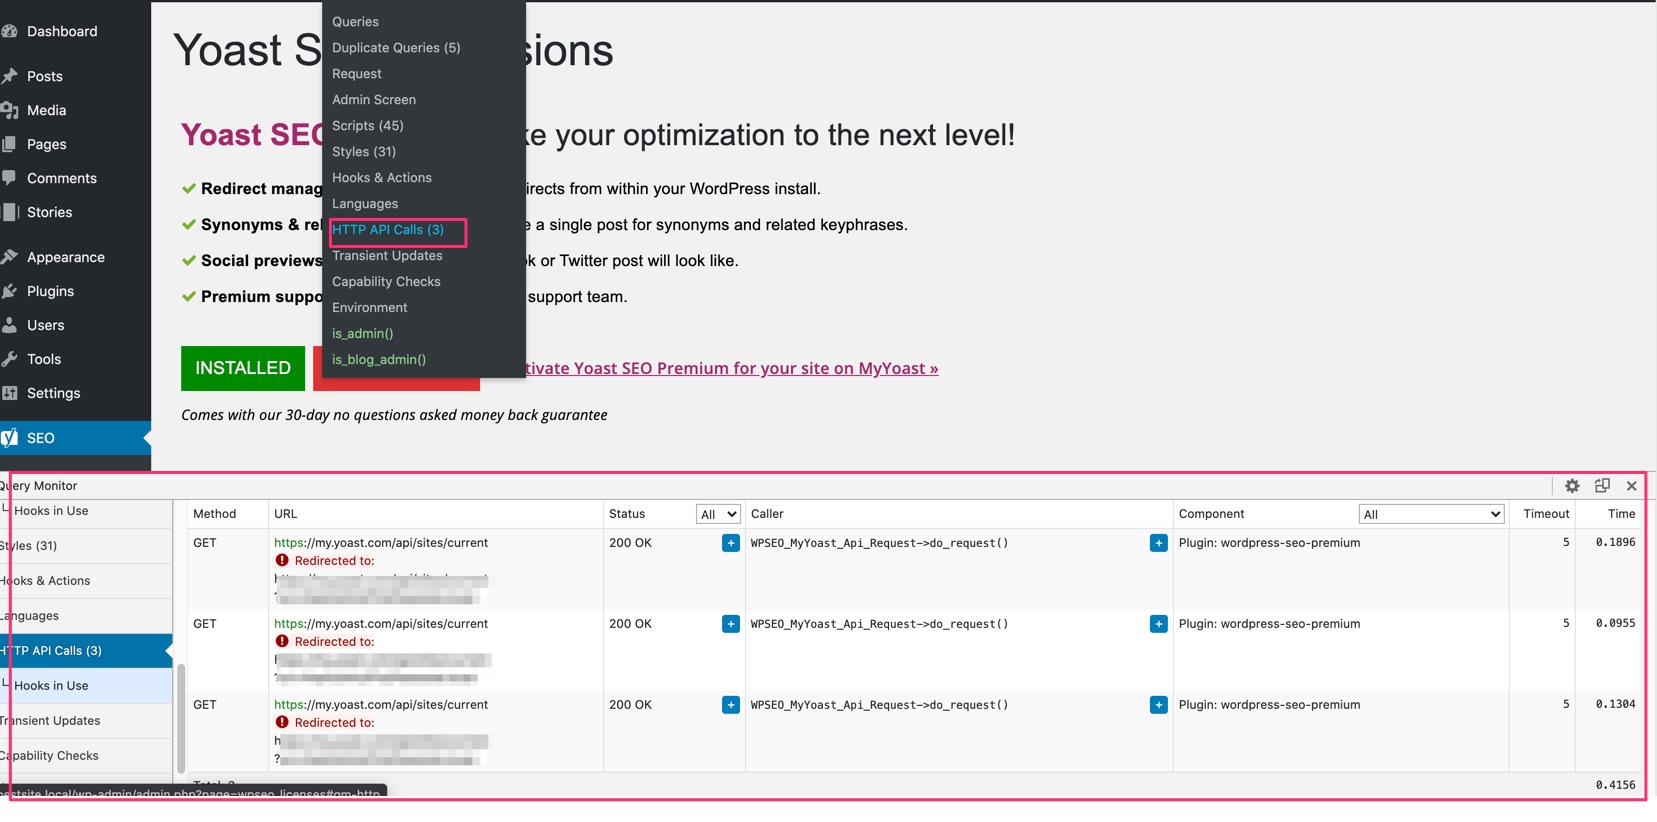This screenshot has width=1657, height=822.
Task: Click the Users person icon
Action: pos(10,325)
